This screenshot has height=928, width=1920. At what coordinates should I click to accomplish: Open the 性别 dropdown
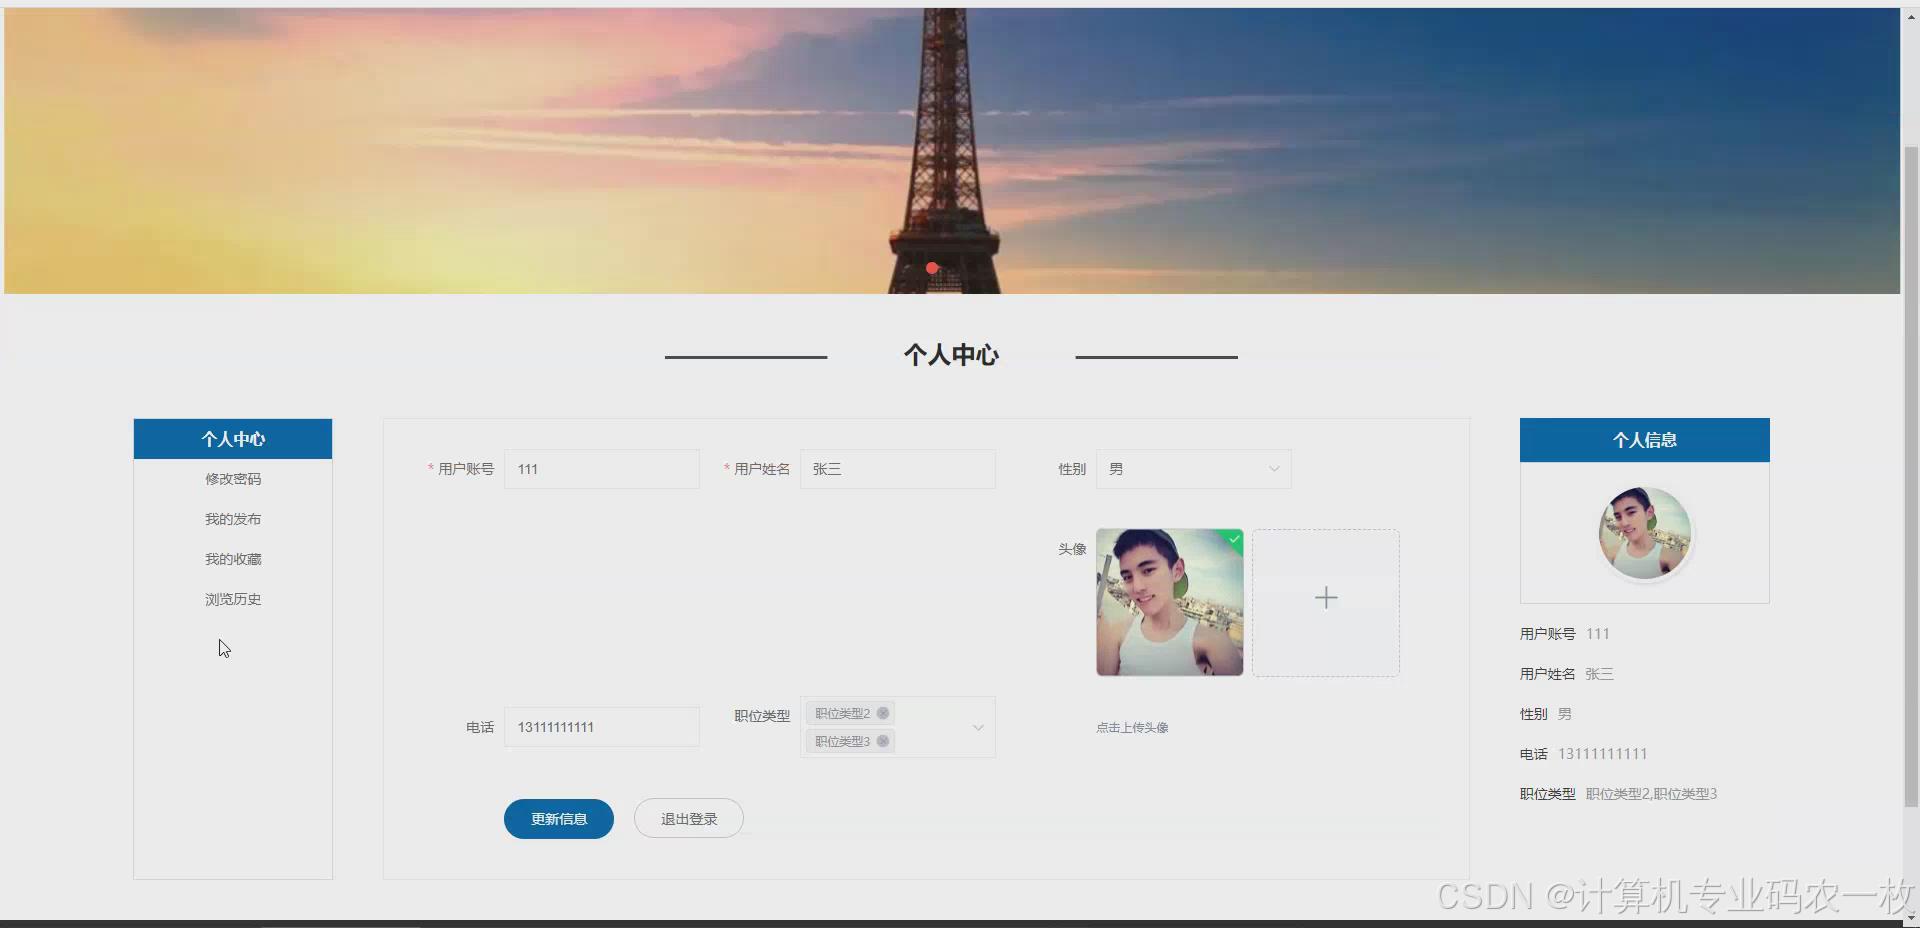point(1193,469)
